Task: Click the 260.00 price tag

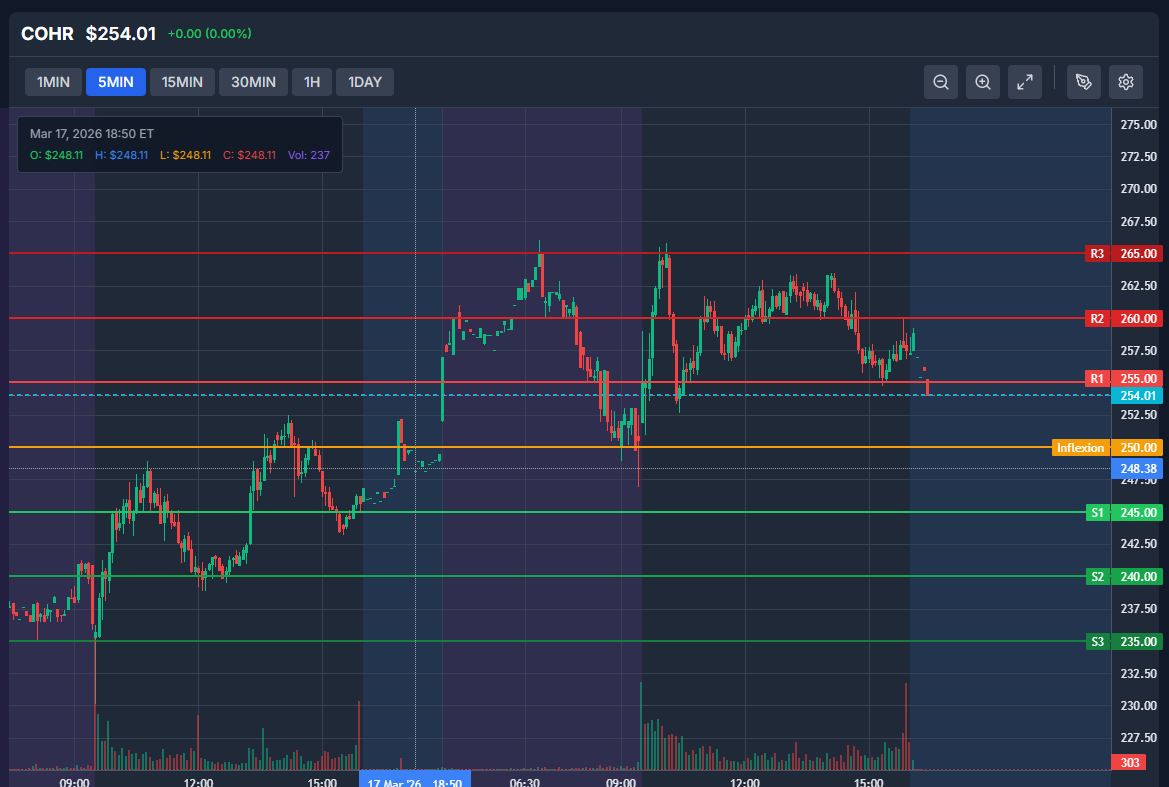Action: pos(1138,318)
